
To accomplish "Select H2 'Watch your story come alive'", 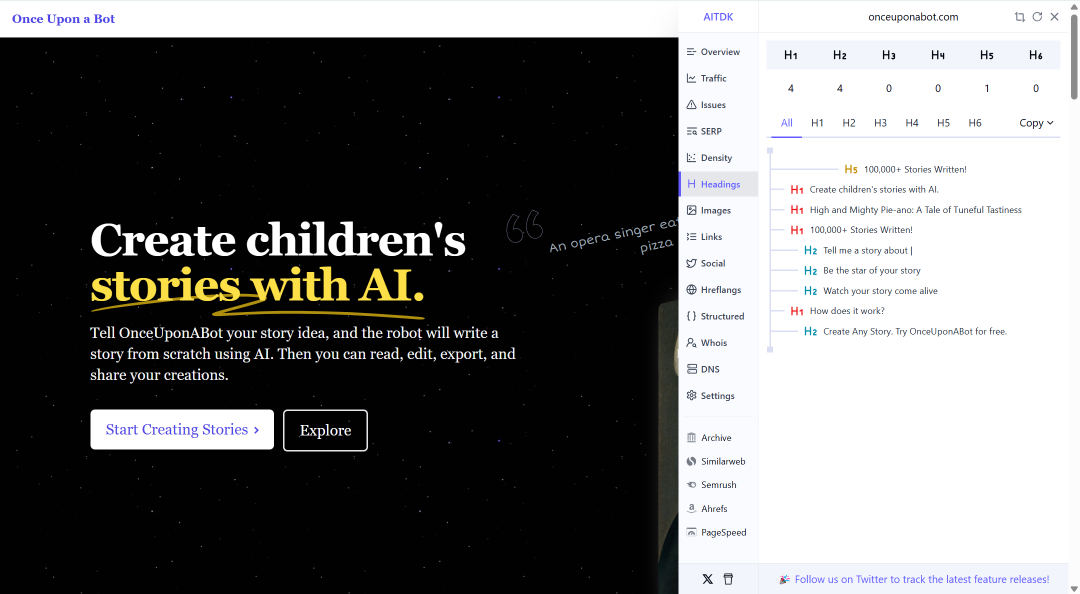I will (x=871, y=291).
